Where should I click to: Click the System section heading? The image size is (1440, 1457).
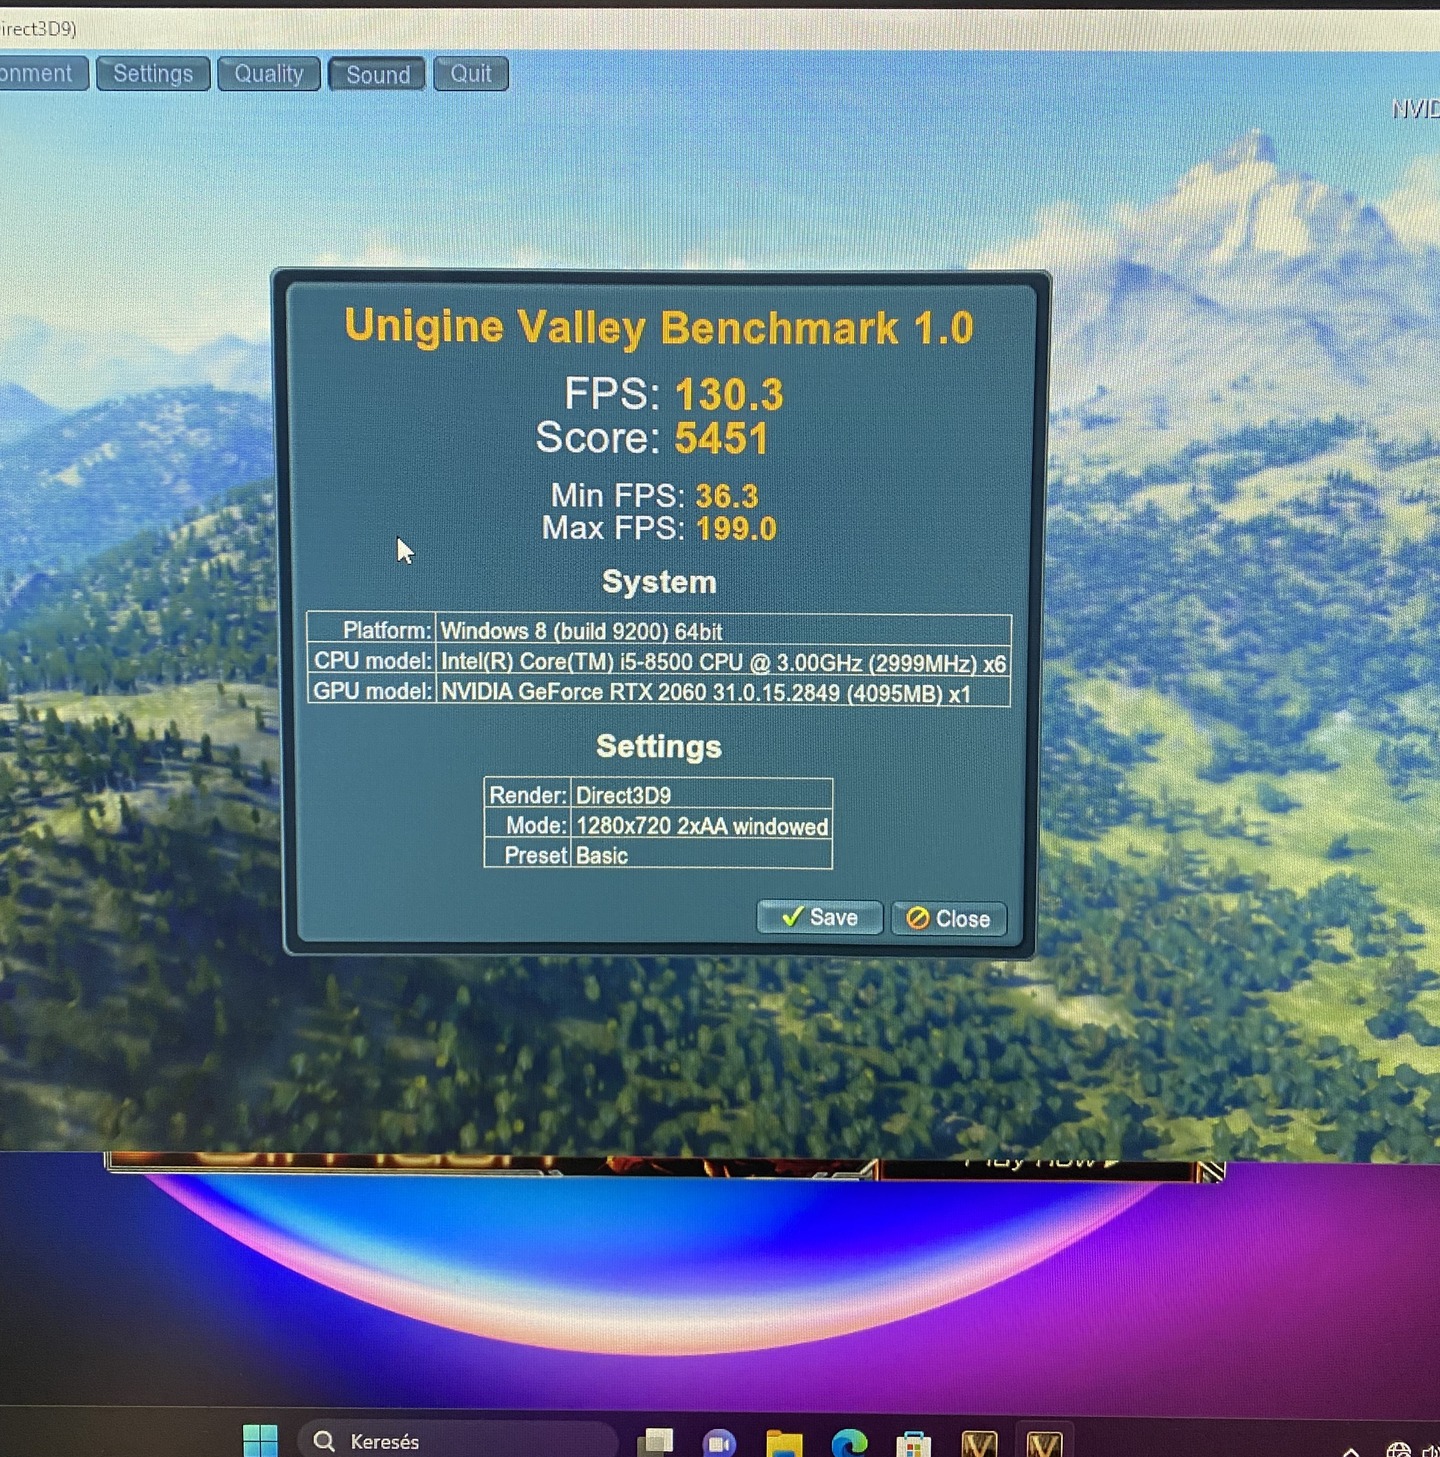[659, 582]
